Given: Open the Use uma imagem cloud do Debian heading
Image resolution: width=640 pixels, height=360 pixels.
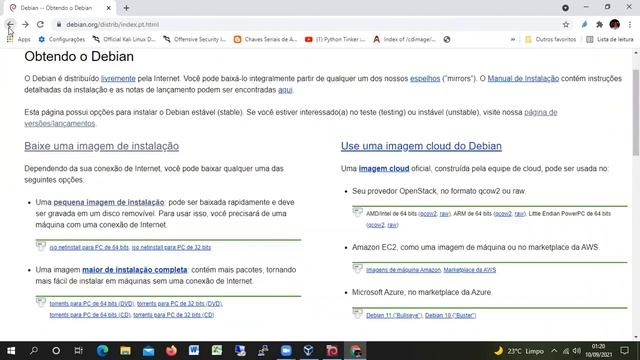Looking at the screenshot, I should [421, 146].
